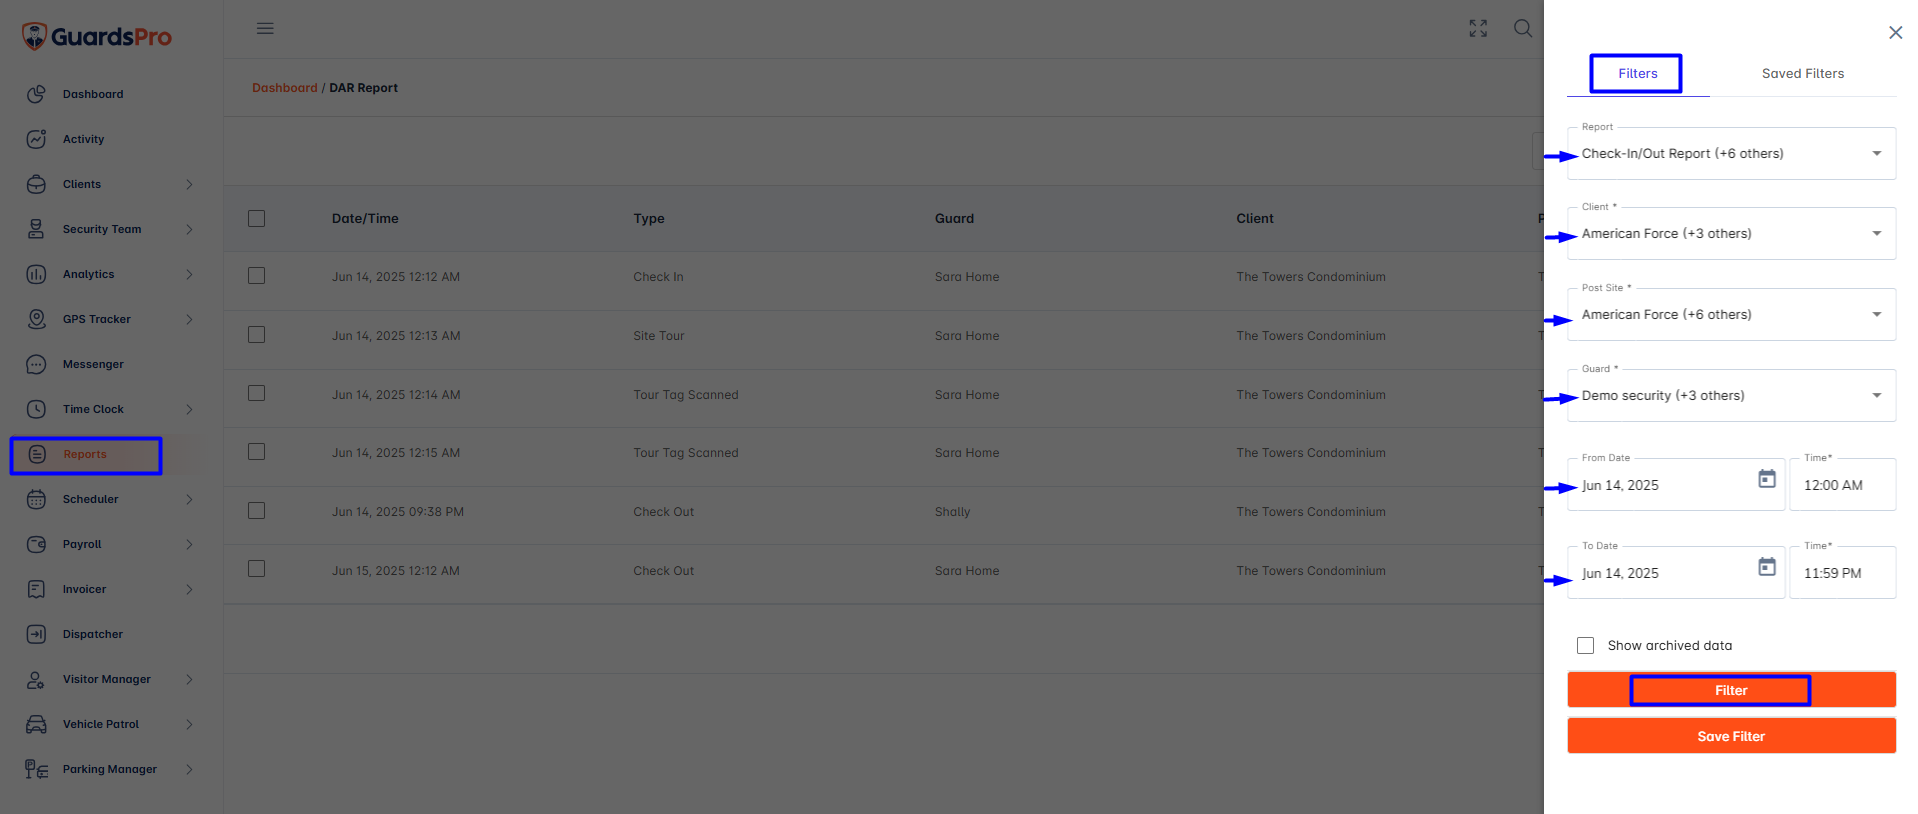
Task: Click the From Time 12:00 AM field
Action: point(1842,485)
